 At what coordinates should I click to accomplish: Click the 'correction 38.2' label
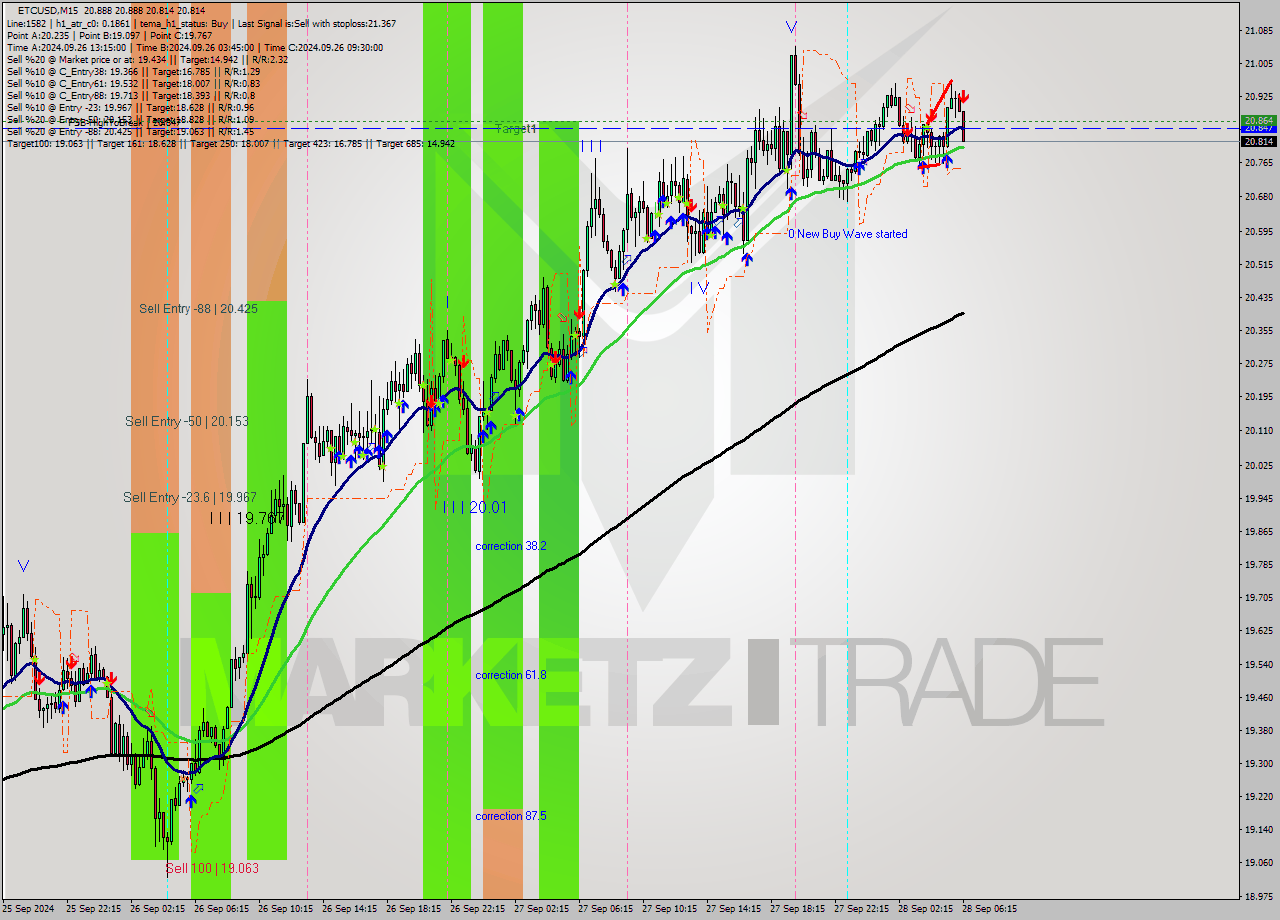[x=511, y=546]
